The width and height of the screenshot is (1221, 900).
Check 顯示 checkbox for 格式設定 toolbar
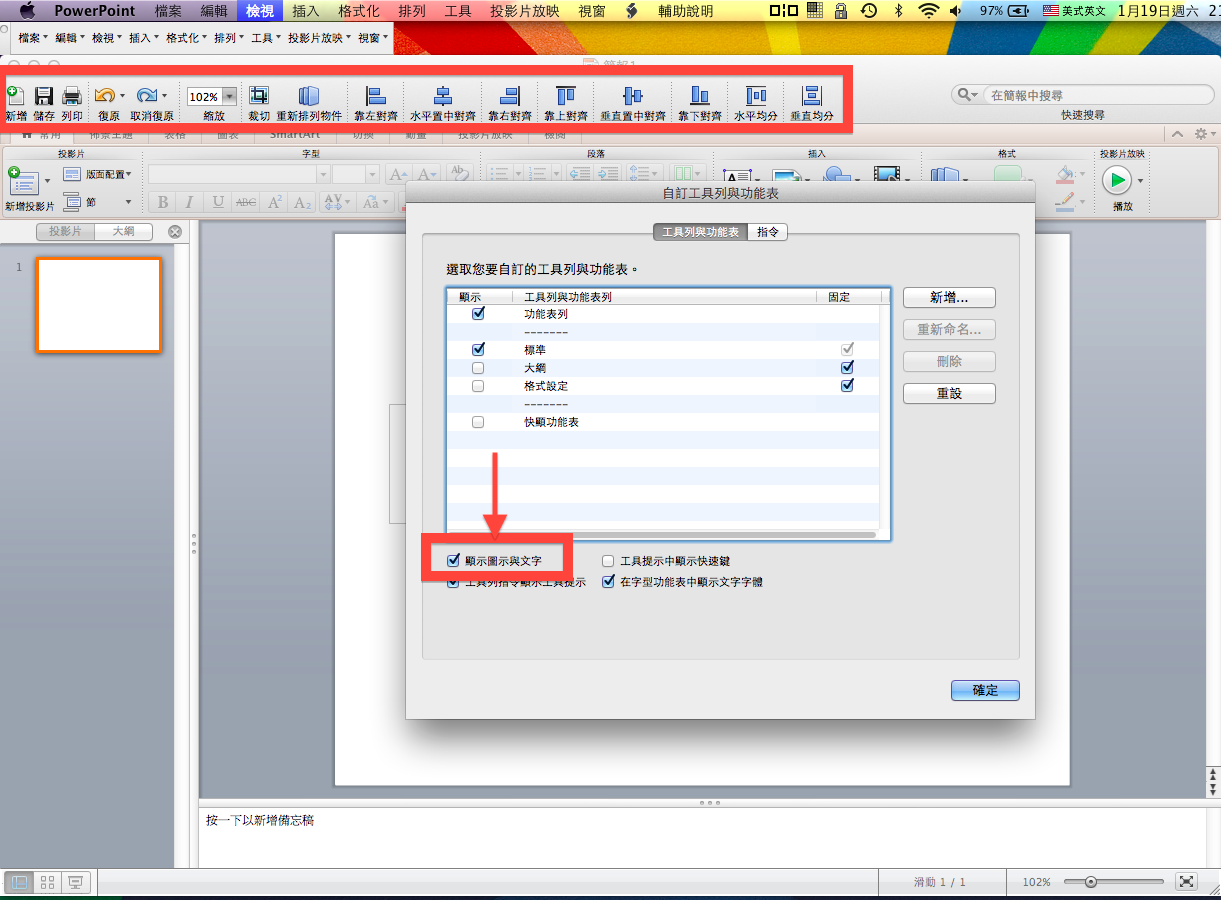[478, 386]
